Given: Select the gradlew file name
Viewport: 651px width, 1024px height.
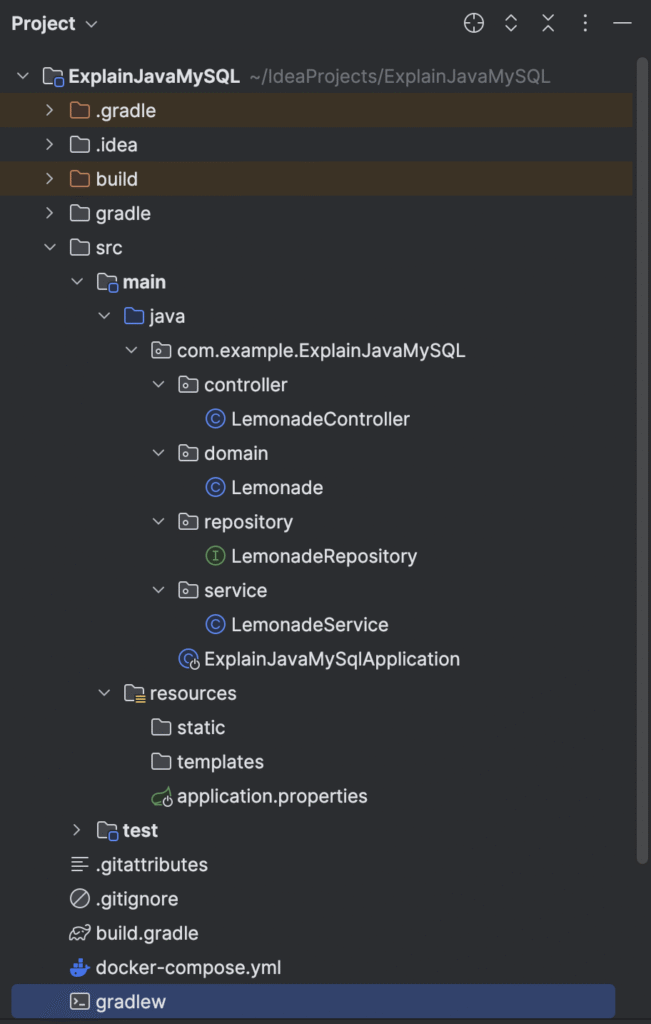Looking at the screenshot, I should coord(131,1002).
